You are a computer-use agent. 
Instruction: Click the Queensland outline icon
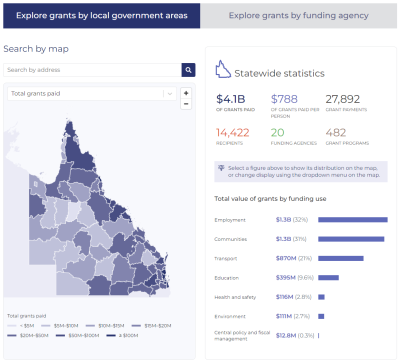click(223, 69)
